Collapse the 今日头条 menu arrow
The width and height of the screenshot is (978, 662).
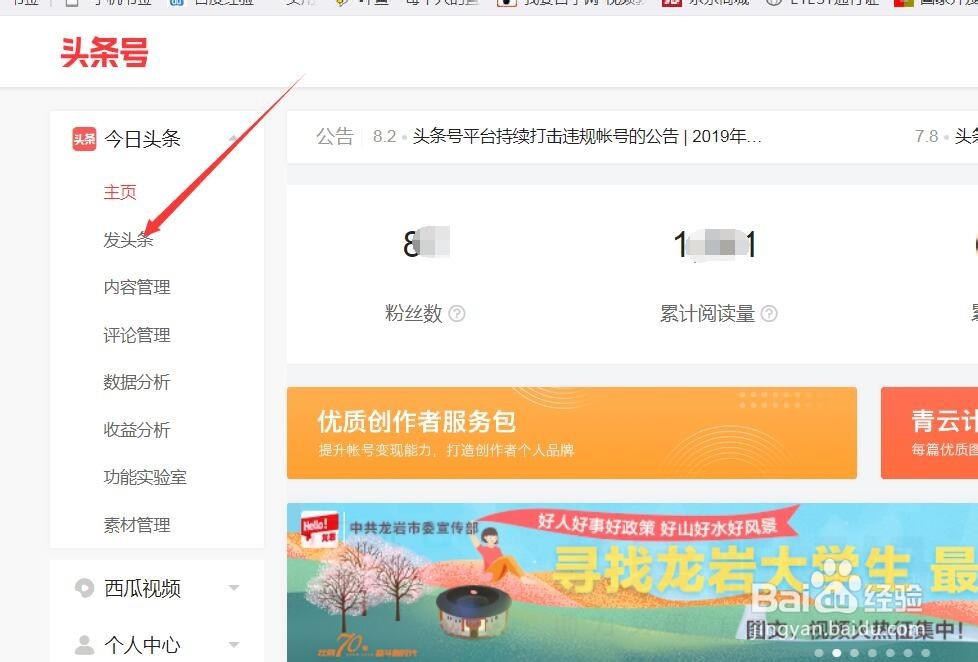pyautogui.click(x=234, y=139)
